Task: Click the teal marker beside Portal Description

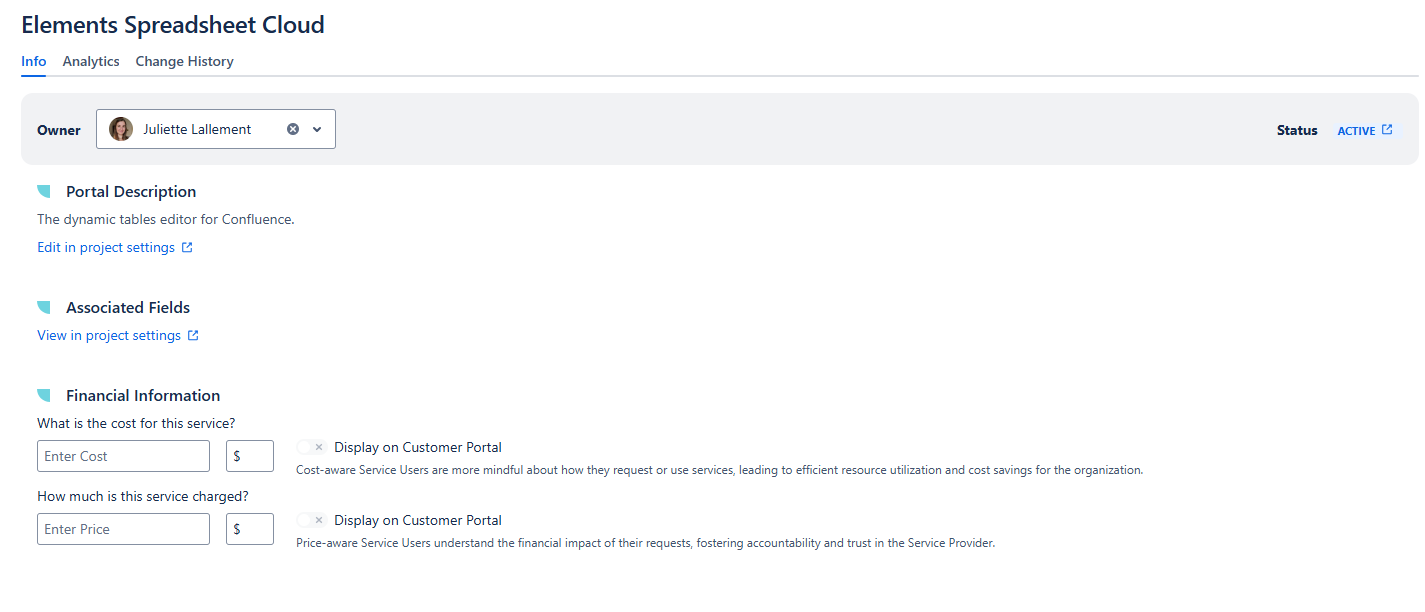Action: pos(44,192)
